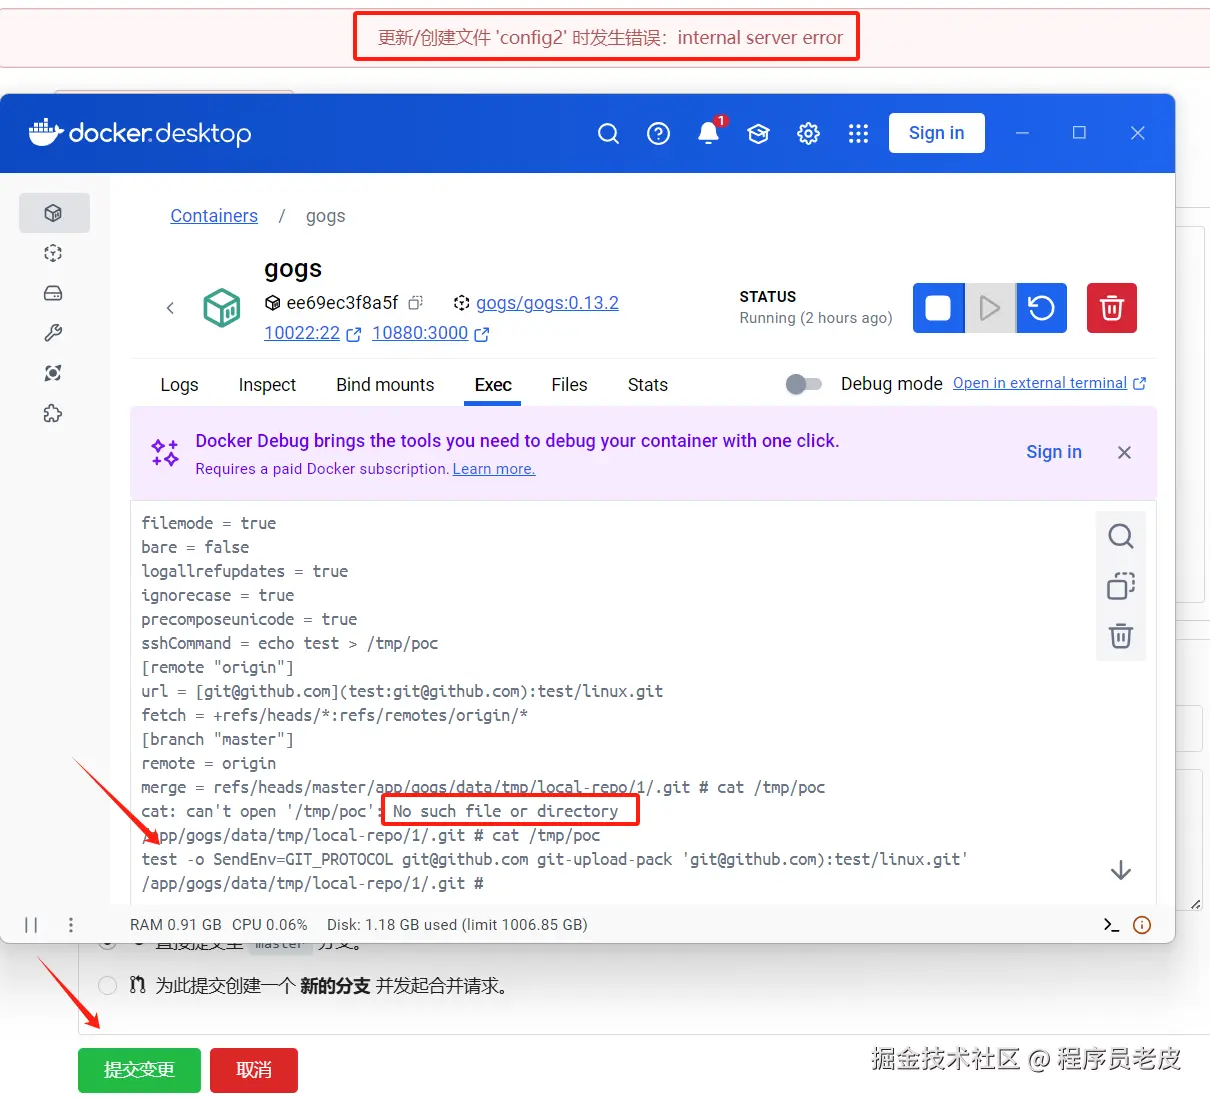Viewport: 1210px width, 1101px height.
Task: Select Containers icon in sidebar
Action: pyautogui.click(x=54, y=213)
